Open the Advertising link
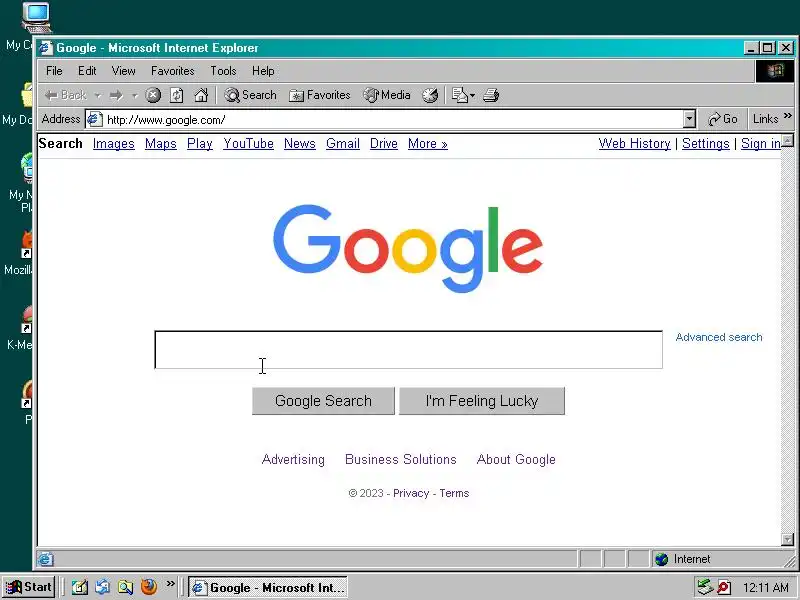Image resolution: width=800 pixels, height=600 pixels. [293, 460]
